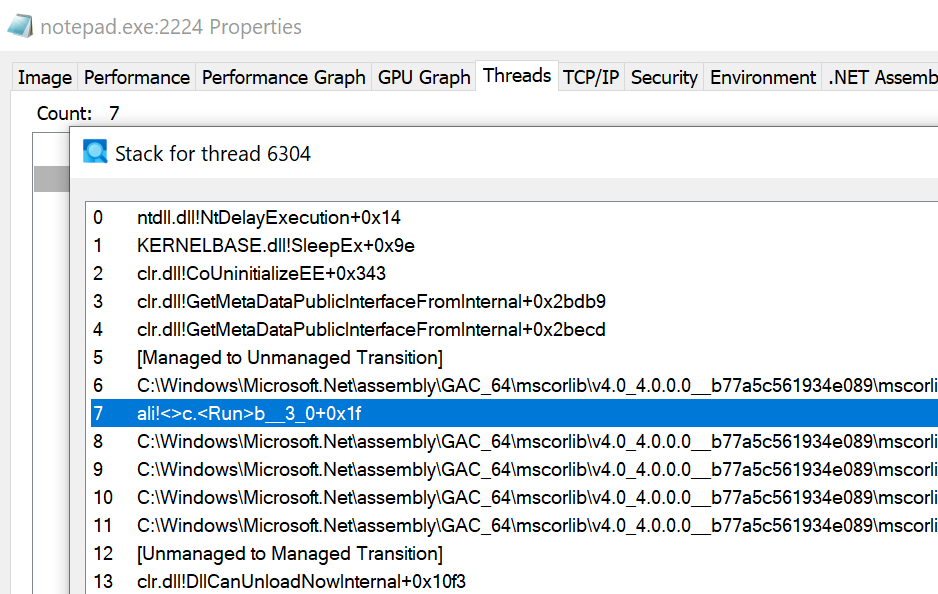This screenshot has height=594, width=938.
Task: Open the TCP/IP tab
Action: click(590, 77)
